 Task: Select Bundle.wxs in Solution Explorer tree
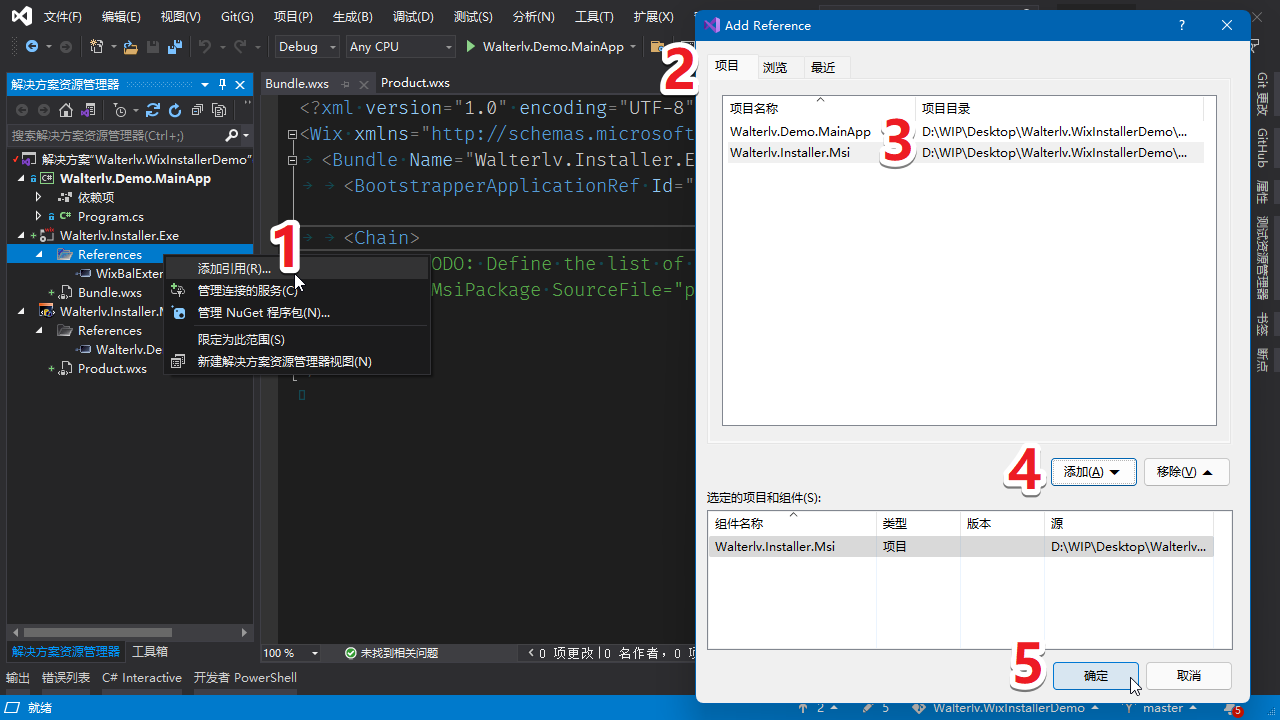pyautogui.click(x=109, y=293)
